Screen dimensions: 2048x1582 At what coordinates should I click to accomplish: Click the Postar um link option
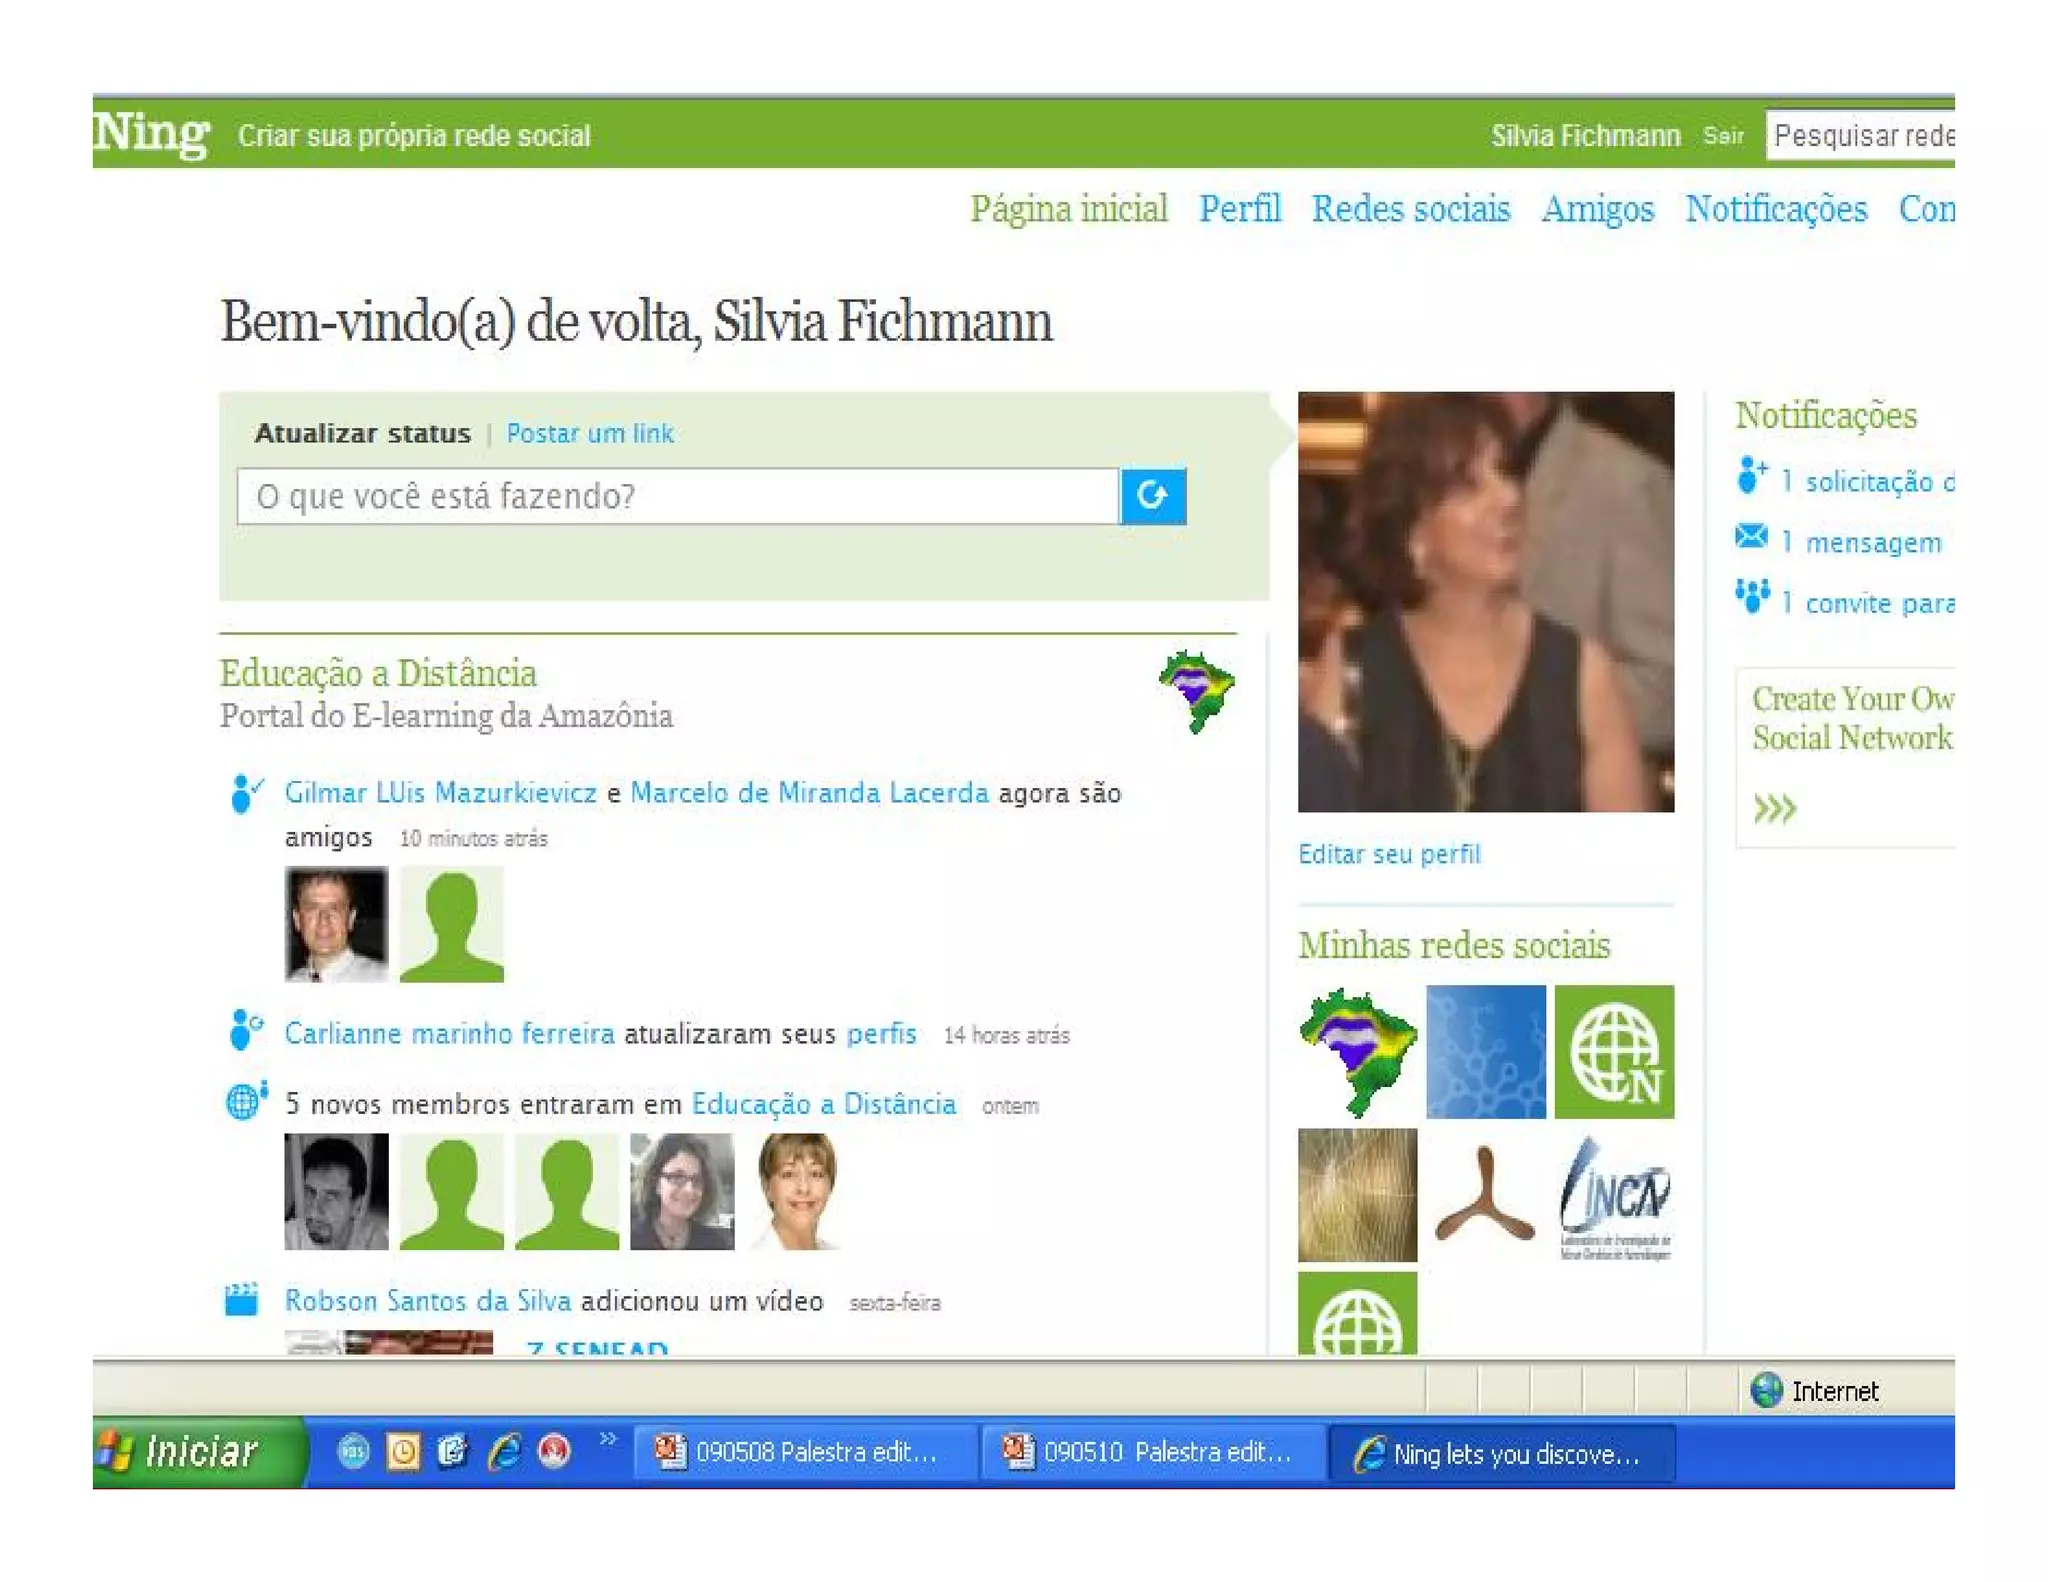[x=589, y=433]
